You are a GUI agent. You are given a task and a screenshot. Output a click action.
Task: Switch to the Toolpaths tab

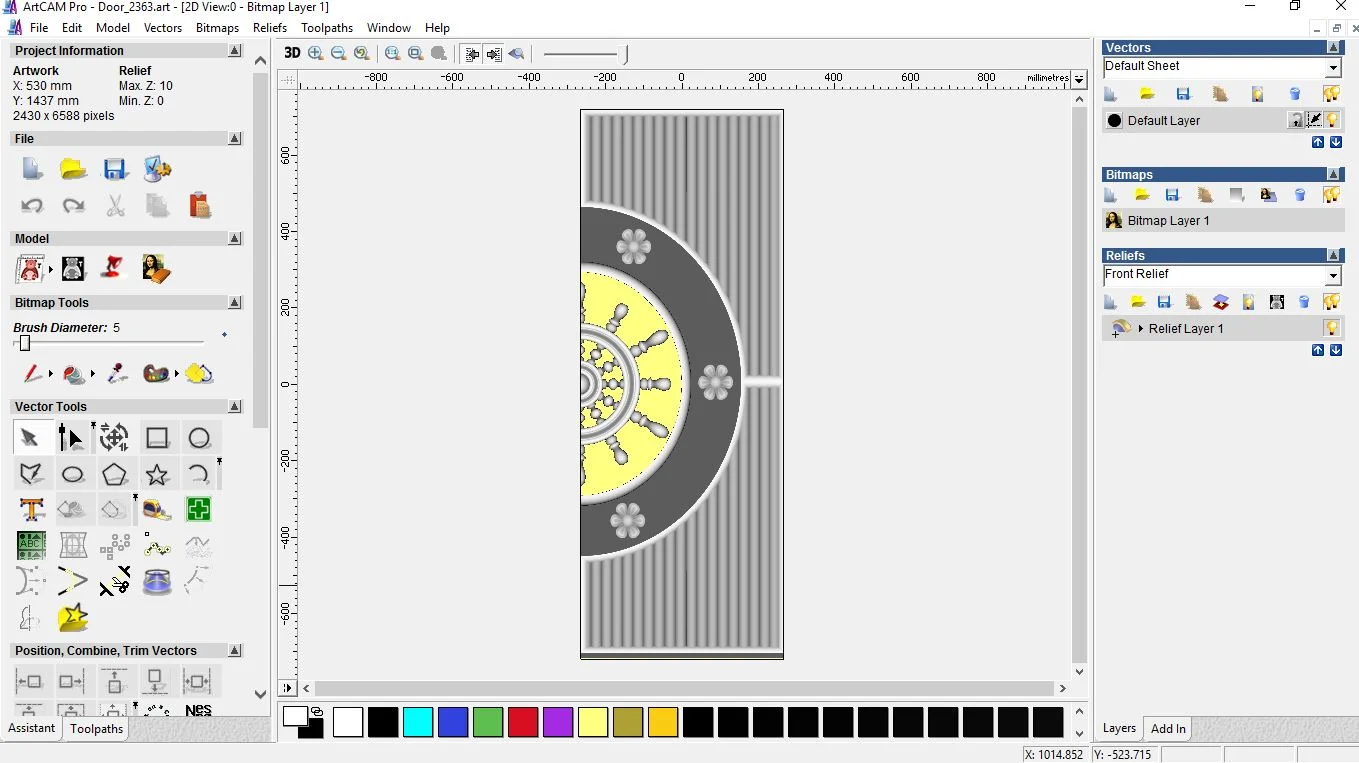[96, 729]
